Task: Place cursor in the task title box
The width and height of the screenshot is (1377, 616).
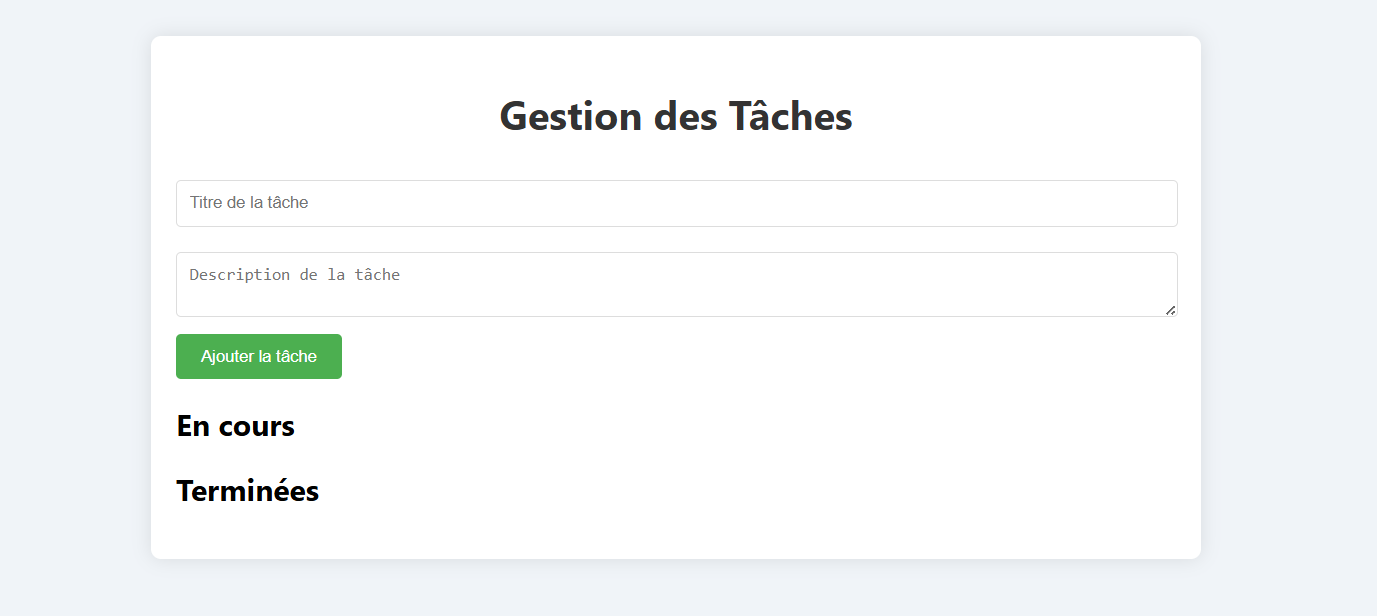Action: [x=676, y=203]
